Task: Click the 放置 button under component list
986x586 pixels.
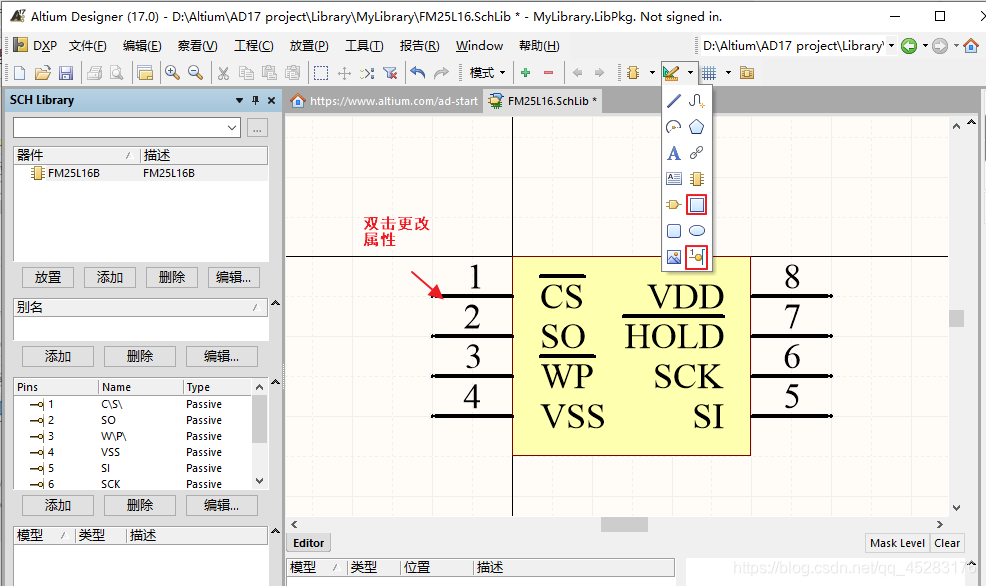Action: [48, 277]
